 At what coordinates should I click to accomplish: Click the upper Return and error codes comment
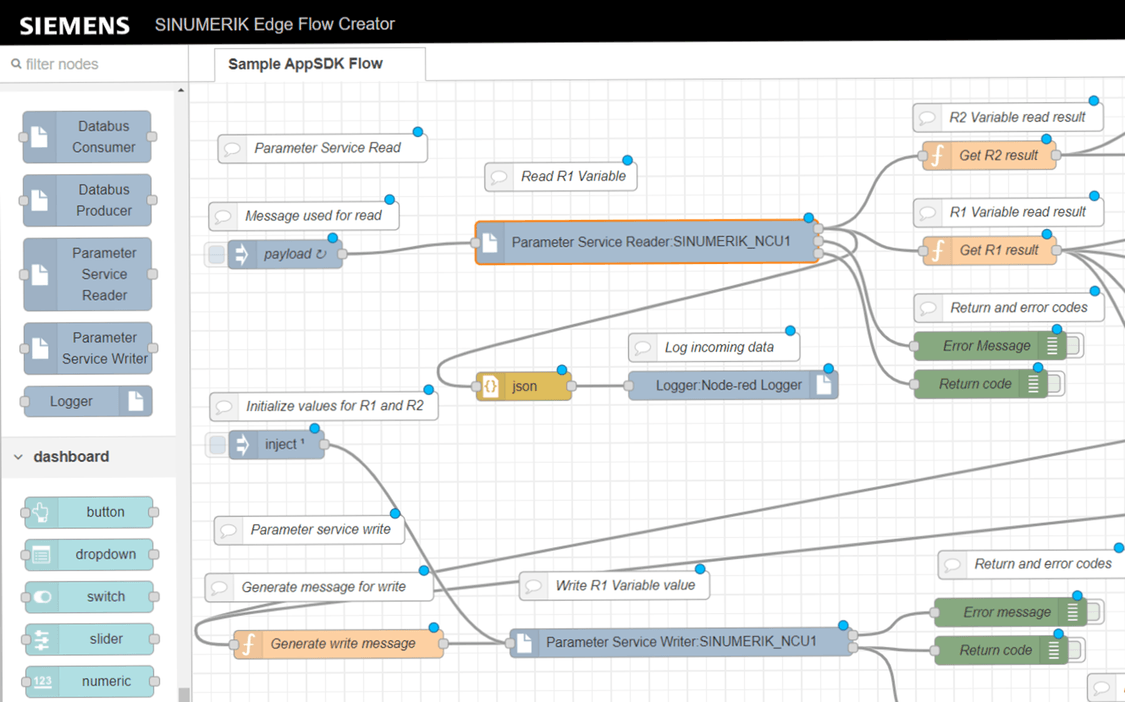click(1009, 308)
